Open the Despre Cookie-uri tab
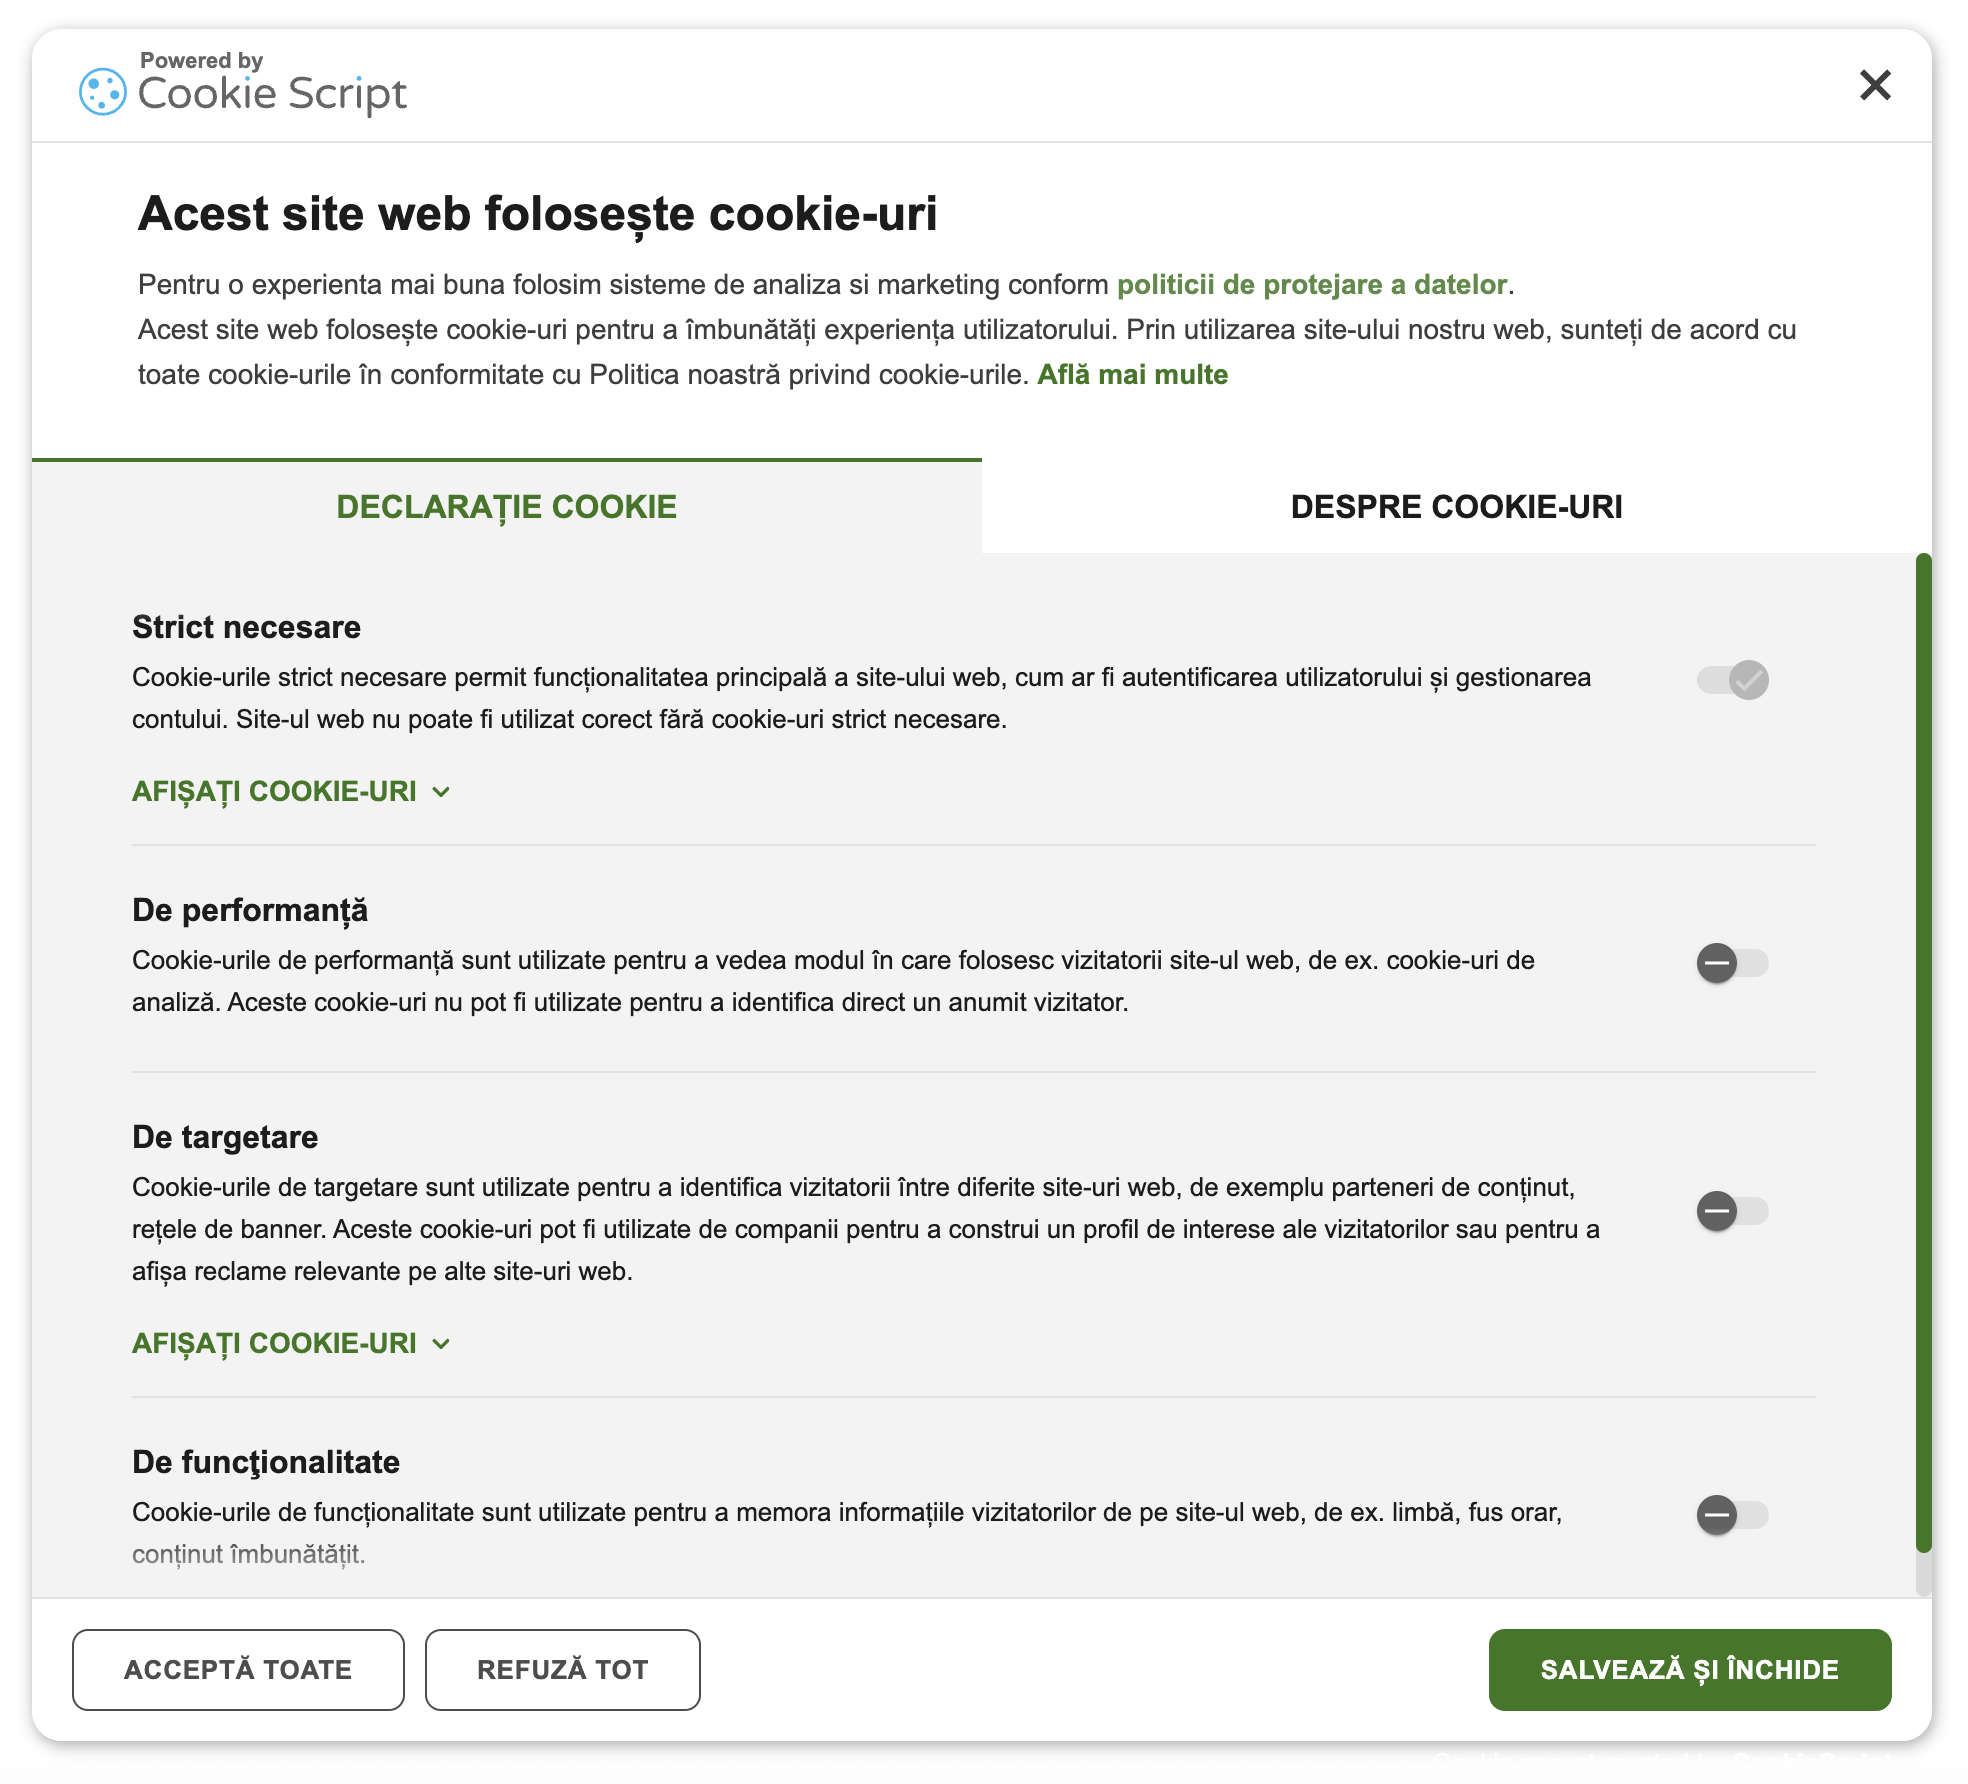The width and height of the screenshot is (1968, 1784). click(x=1456, y=507)
